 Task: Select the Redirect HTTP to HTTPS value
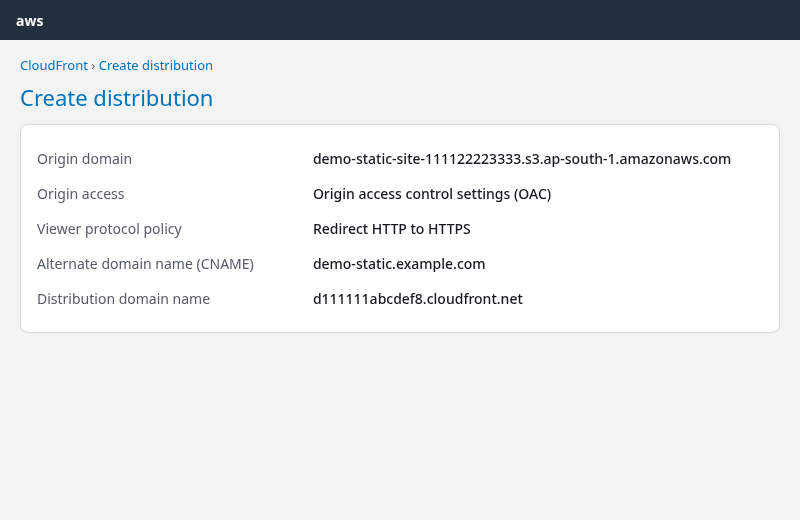click(x=392, y=229)
